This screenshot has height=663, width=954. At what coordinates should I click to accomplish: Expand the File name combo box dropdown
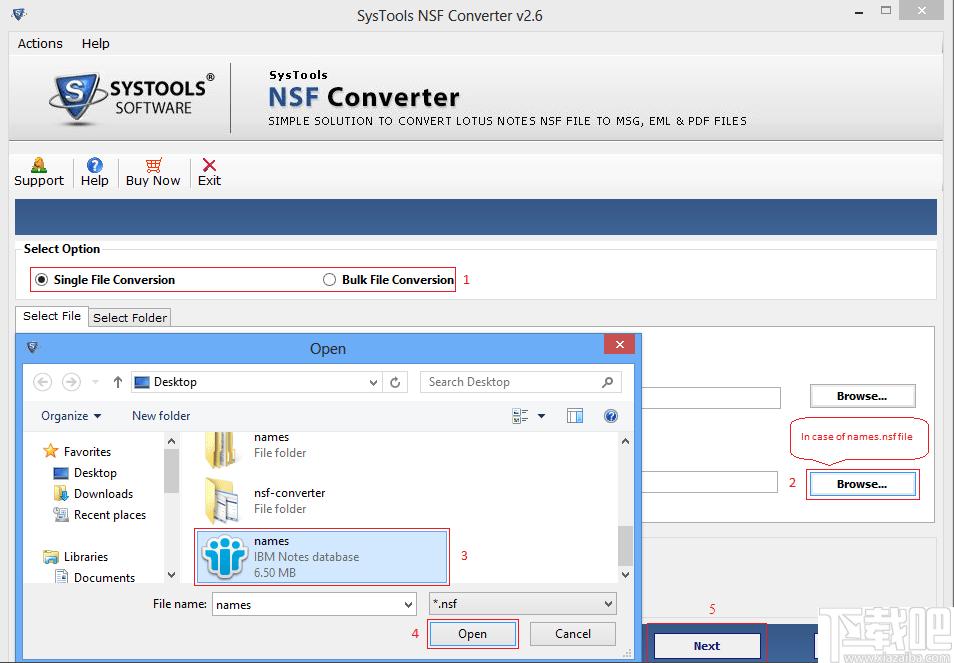[408, 605]
